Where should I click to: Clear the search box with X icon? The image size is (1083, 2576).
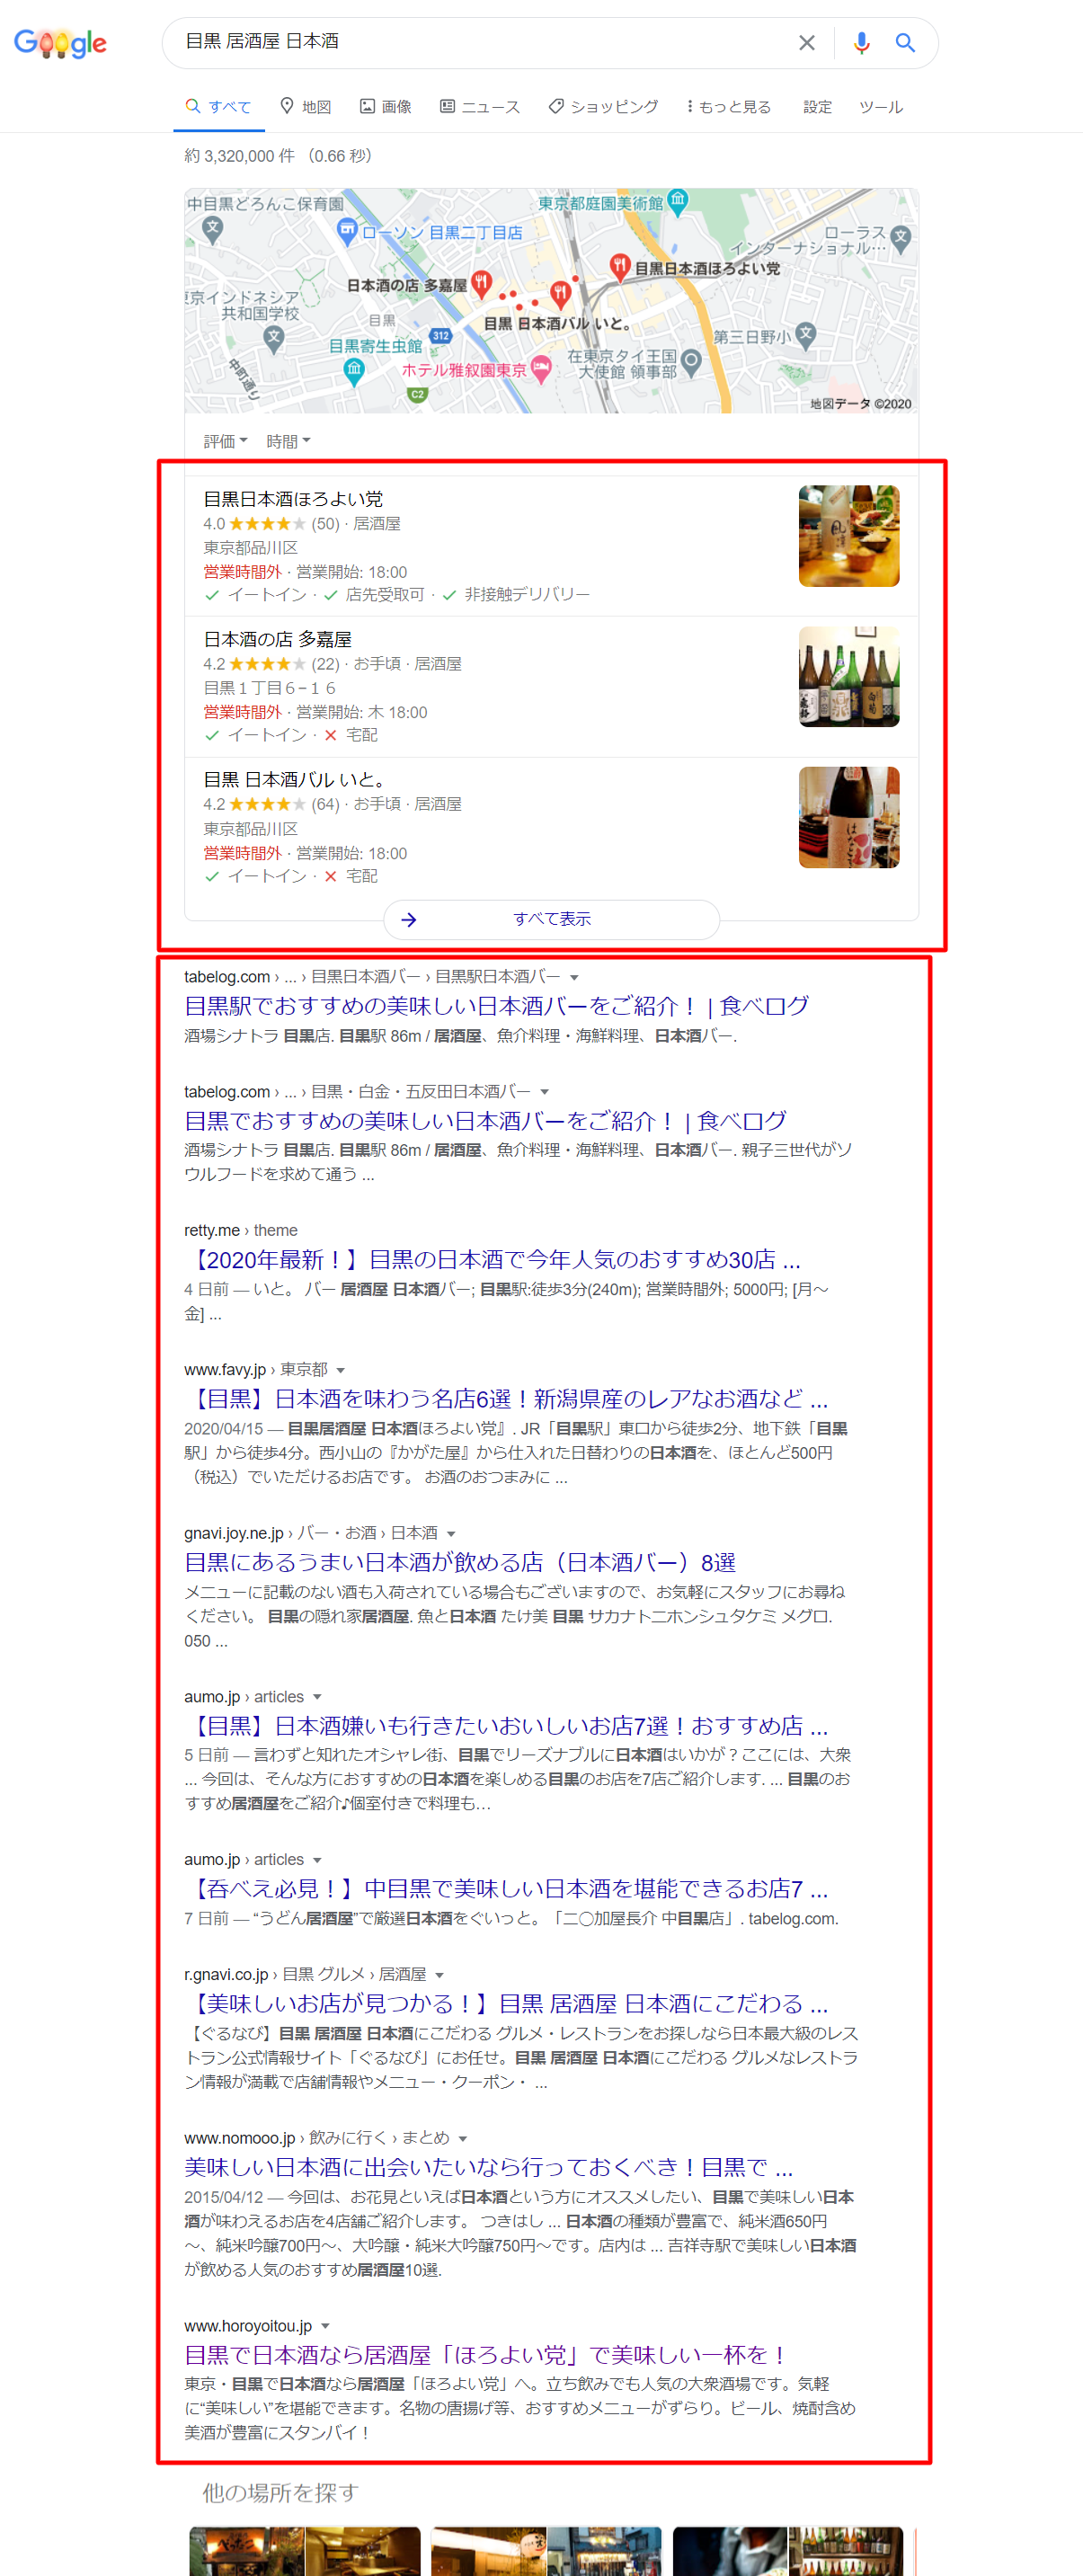point(806,43)
